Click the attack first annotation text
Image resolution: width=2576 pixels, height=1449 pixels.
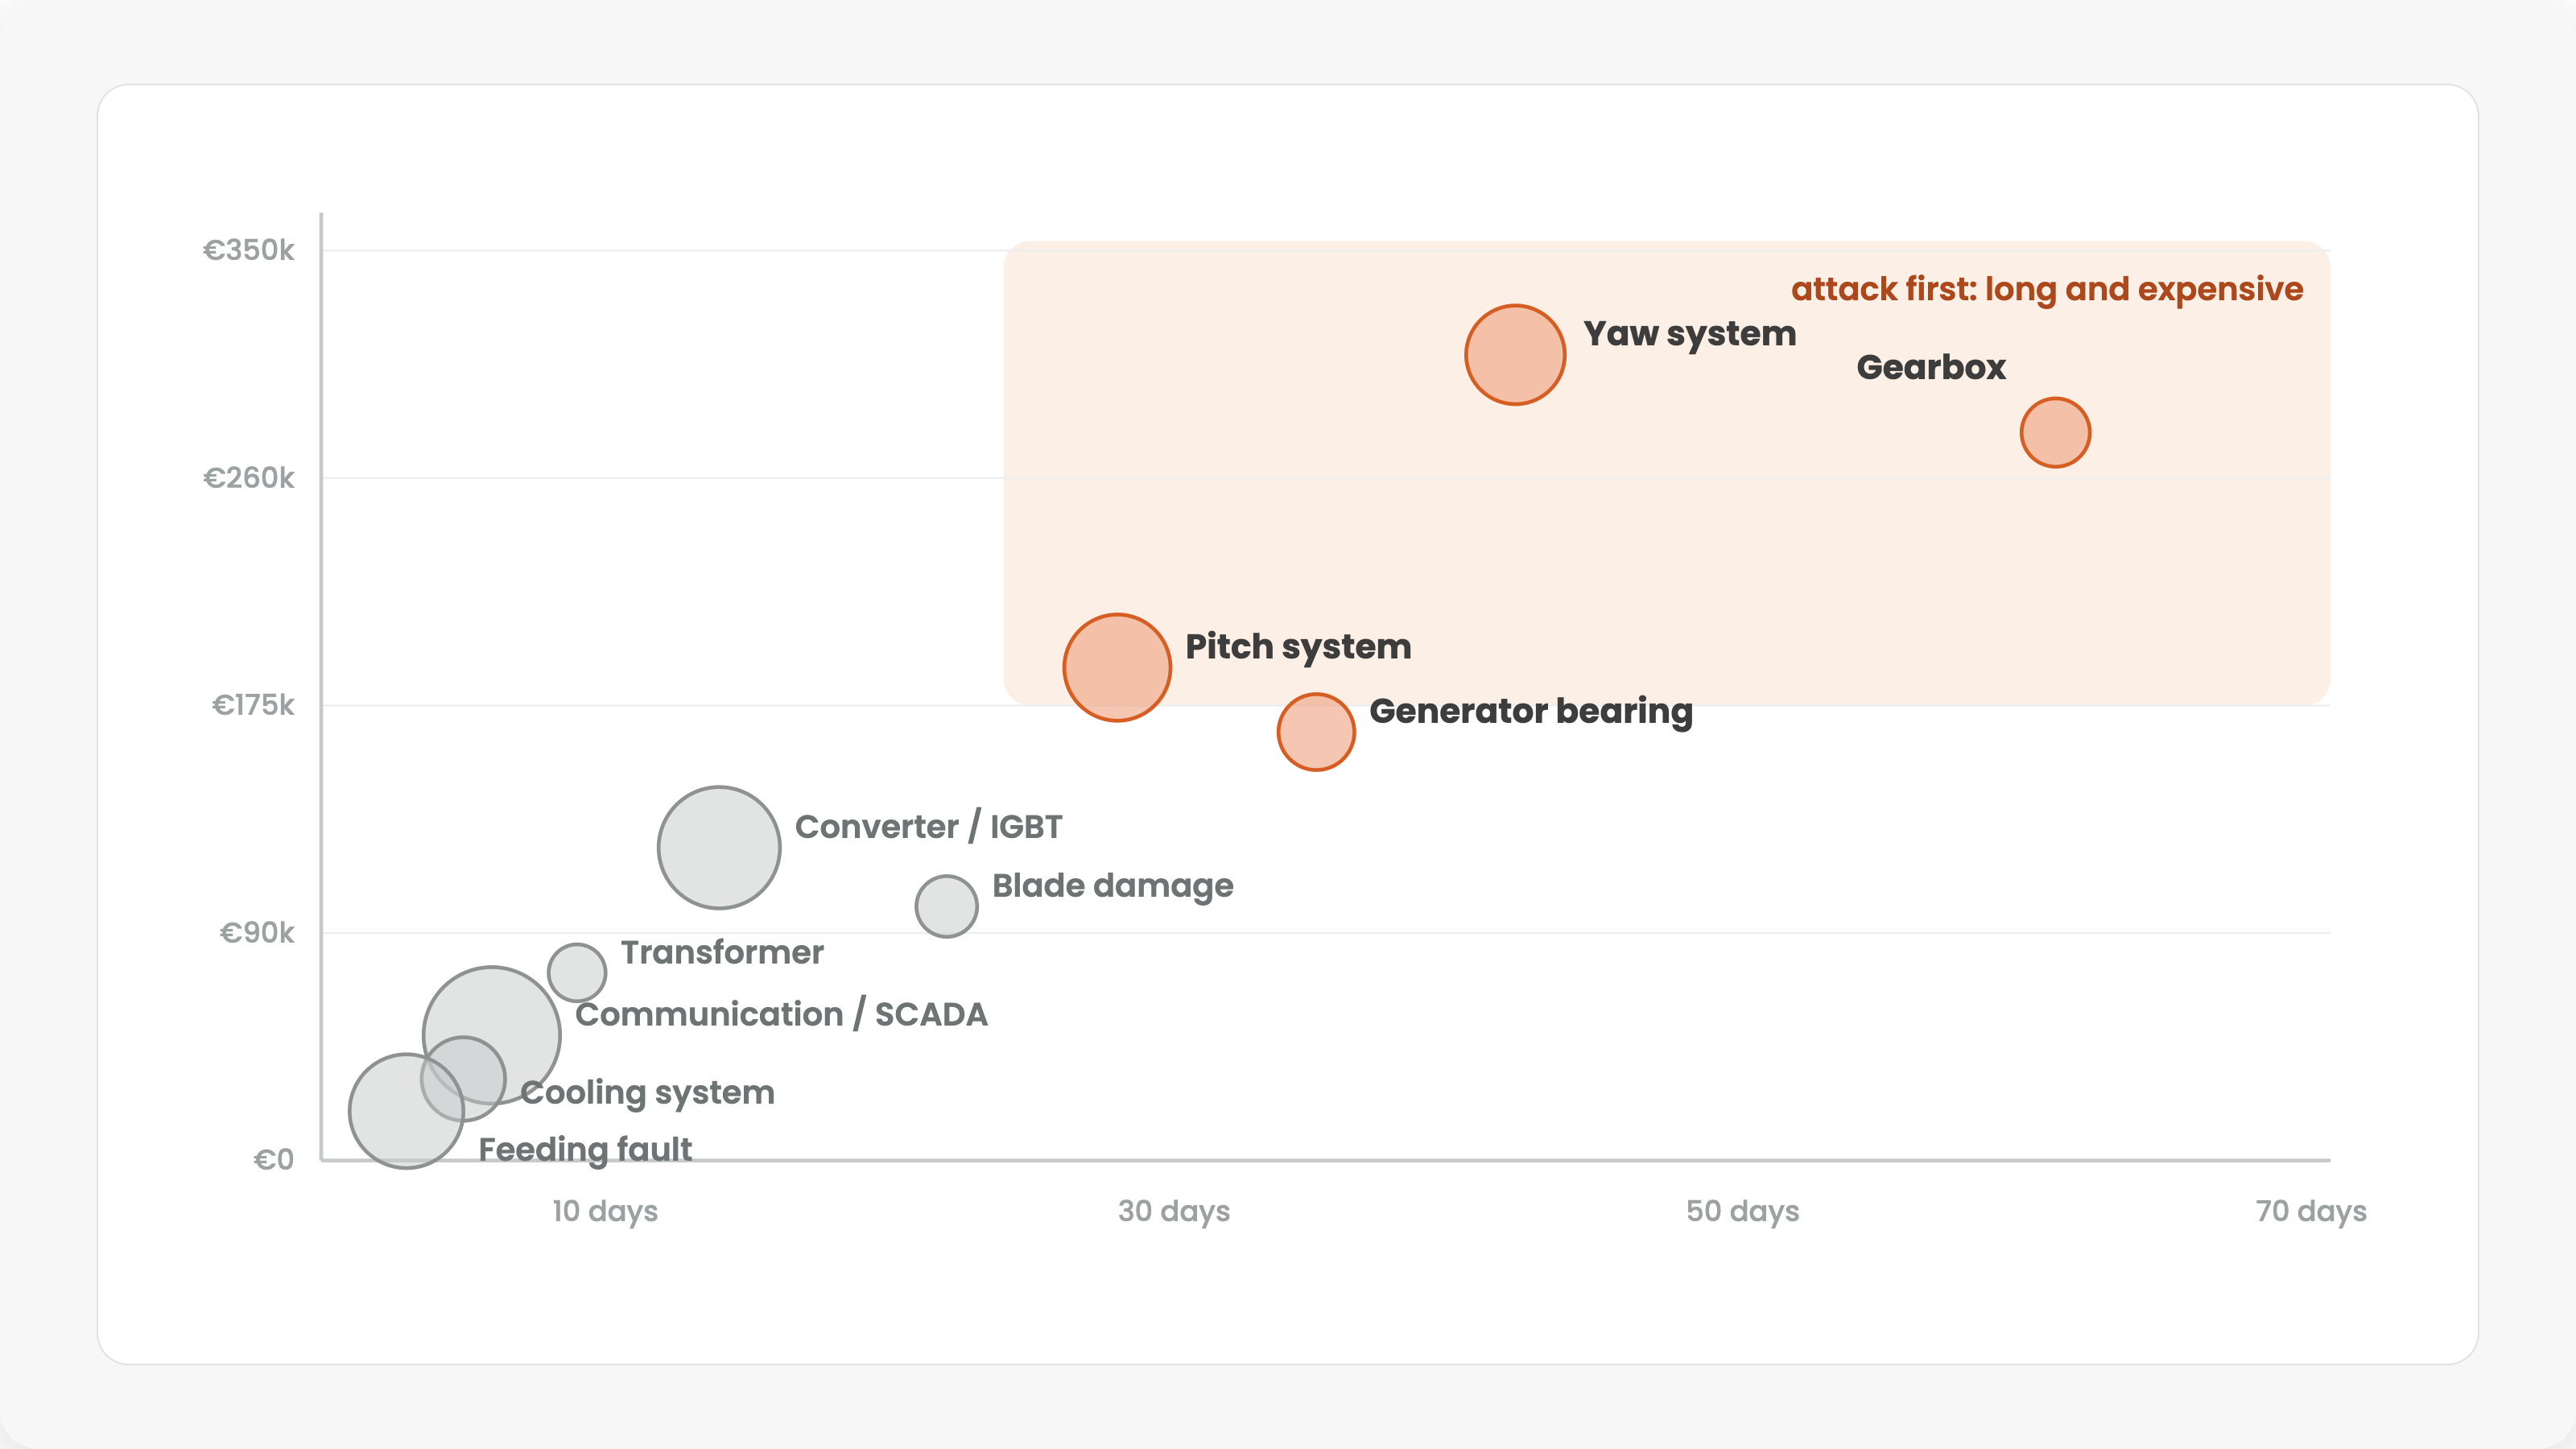tap(2047, 289)
